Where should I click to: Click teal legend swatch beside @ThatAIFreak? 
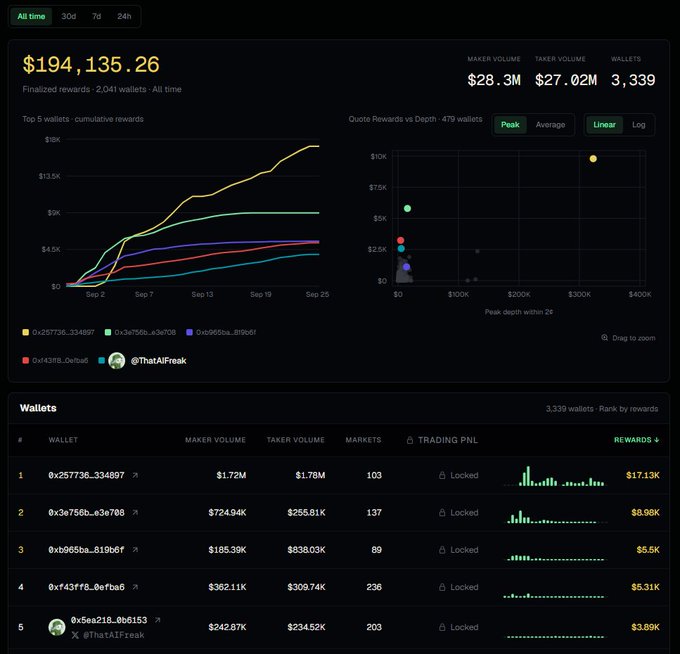tap(101, 360)
